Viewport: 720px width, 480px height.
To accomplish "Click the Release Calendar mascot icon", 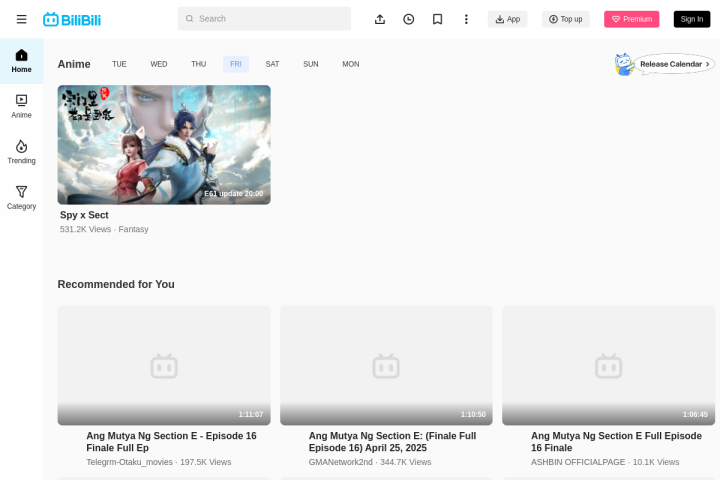I will [x=624, y=64].
